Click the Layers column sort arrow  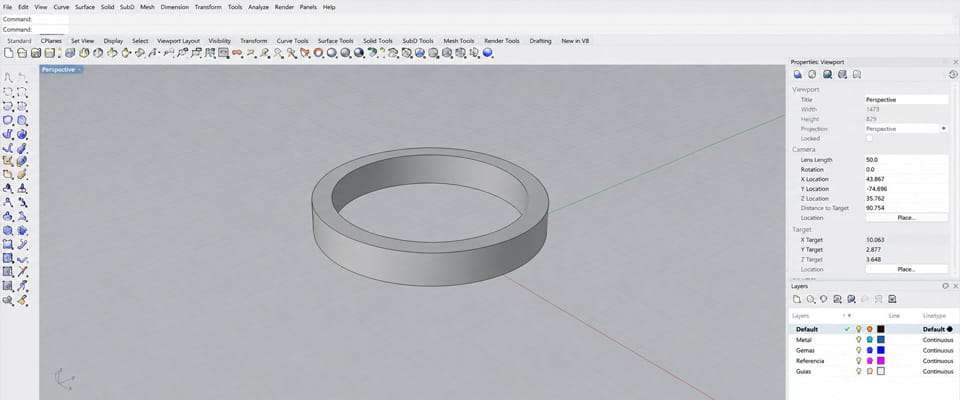click(848, 315)
